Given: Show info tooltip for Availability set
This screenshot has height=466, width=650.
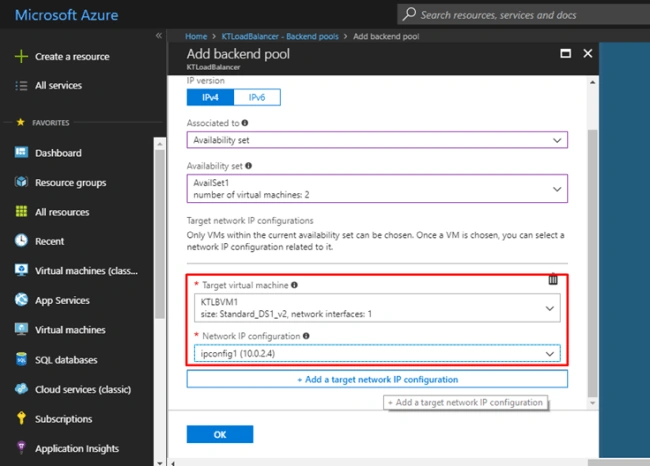Looking at the screenshot, I should (x=248, y=166).
